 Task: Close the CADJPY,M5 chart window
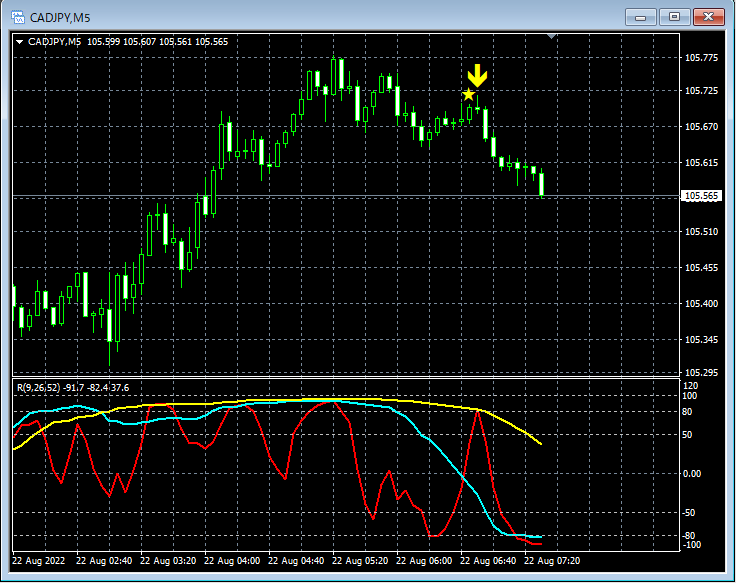[708, 17]
